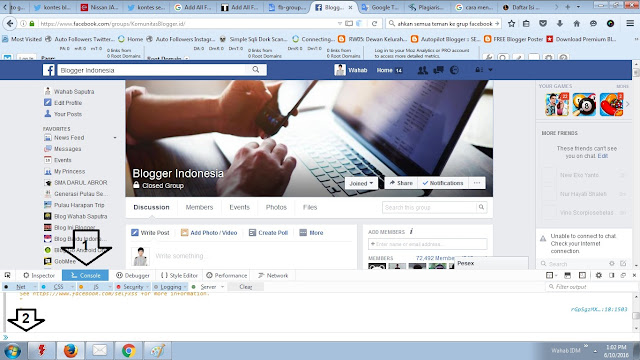Open Firefox hamburger menu
This screenshot has width=640, height=360.
click(x=630, y=24)
